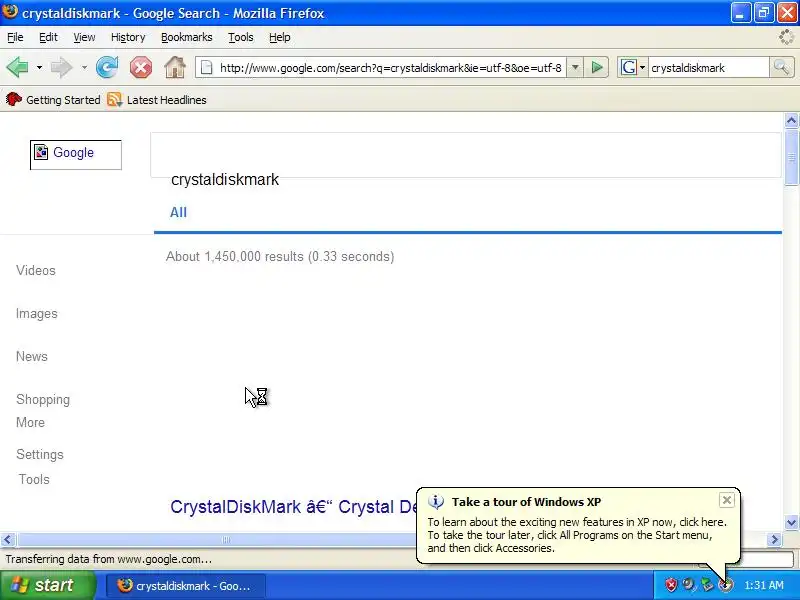
Task: Click the Take a tour of Windows XP balloon text
Action: [x=526, y=502]
